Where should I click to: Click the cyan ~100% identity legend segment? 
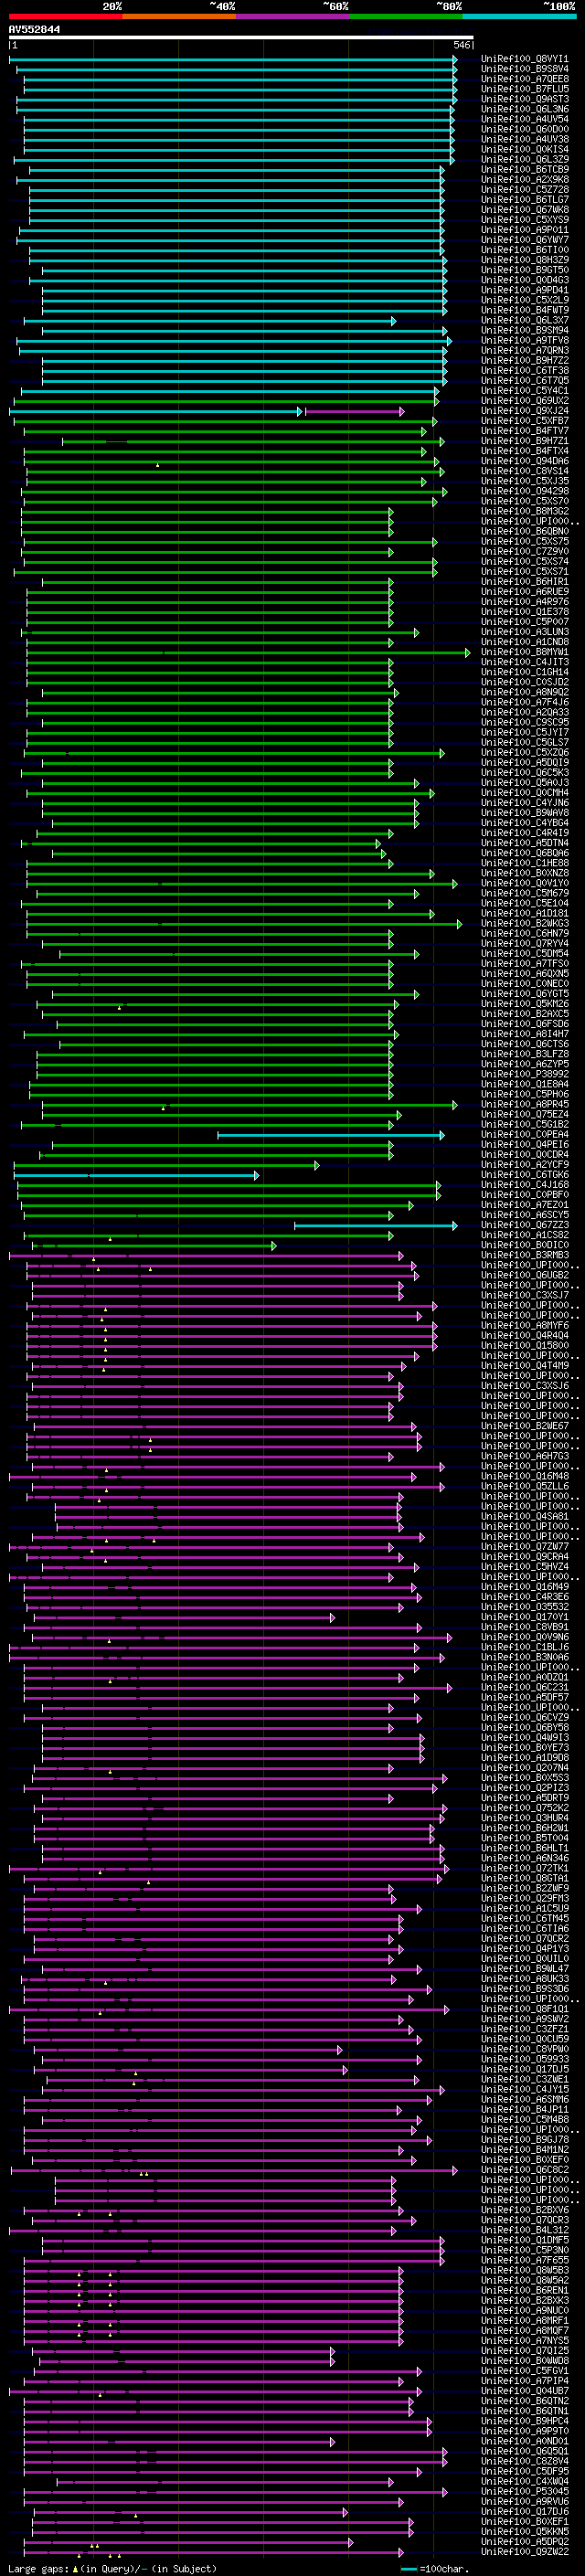click(519, 16)
